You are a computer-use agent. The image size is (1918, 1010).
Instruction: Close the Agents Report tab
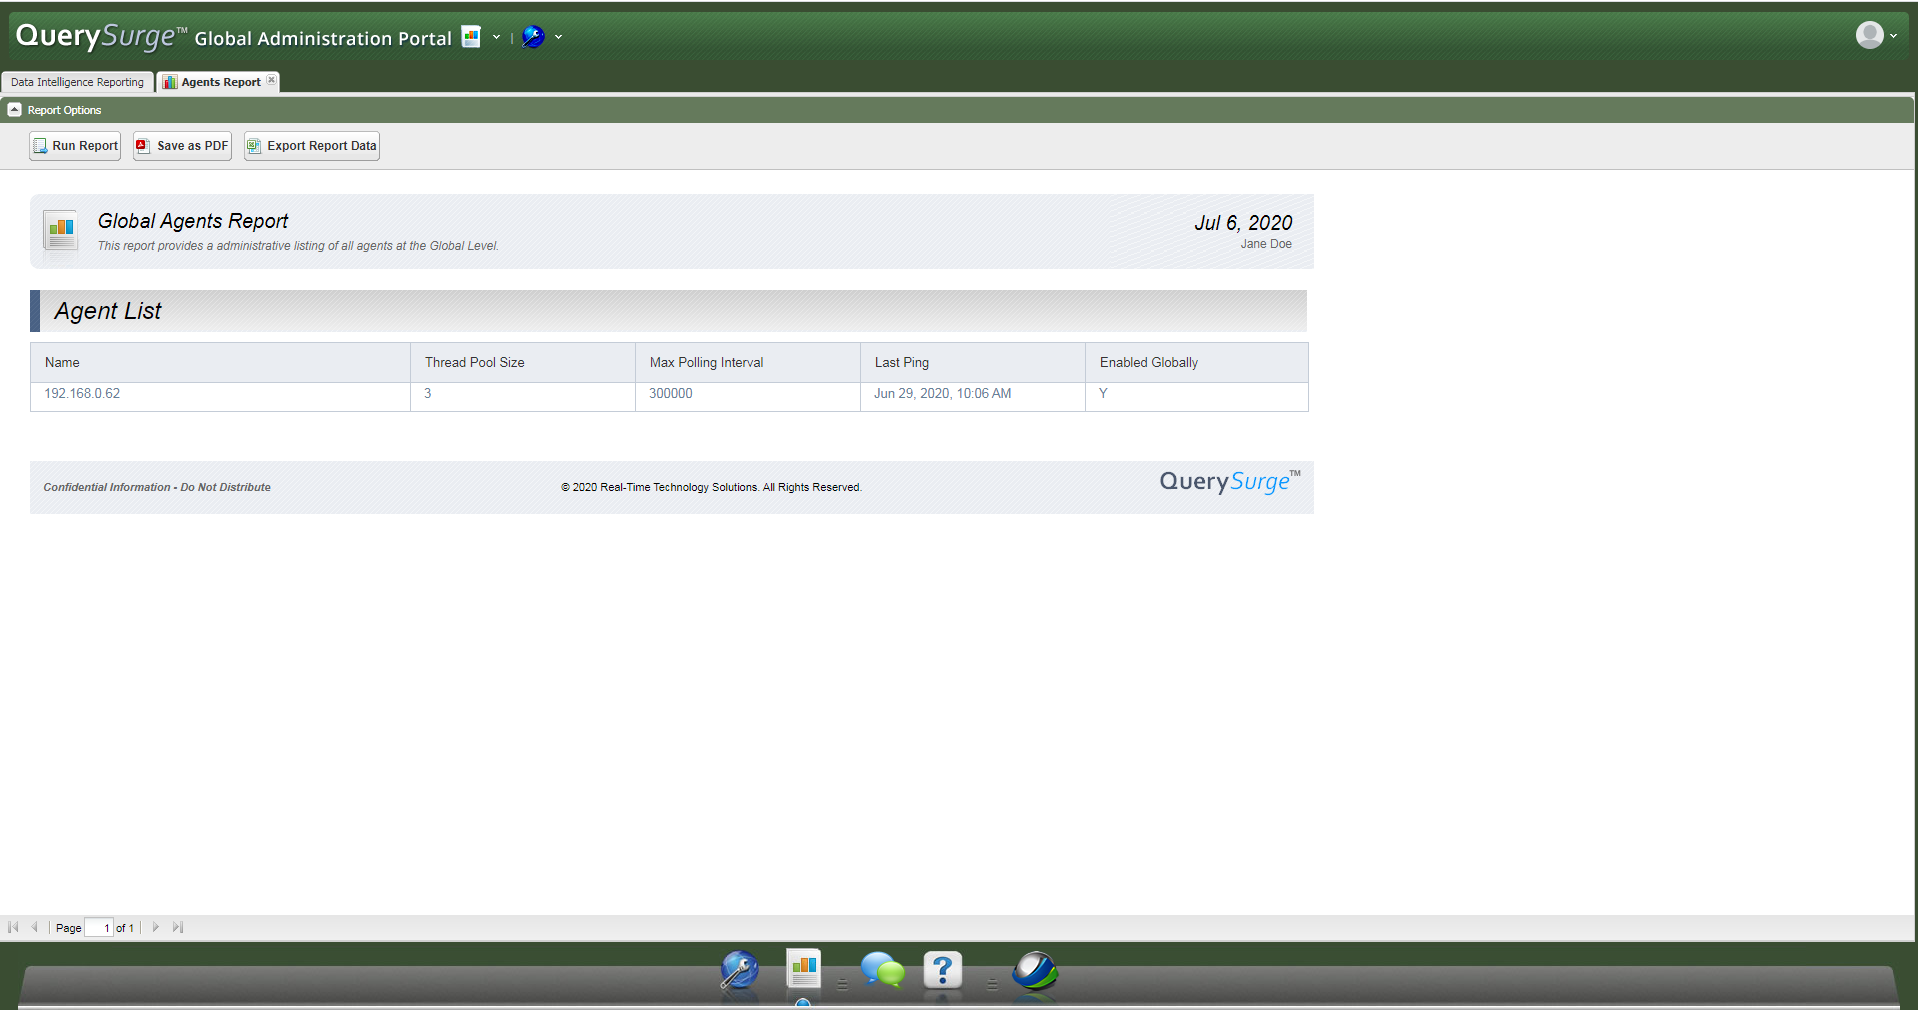(x=271, y=80)
